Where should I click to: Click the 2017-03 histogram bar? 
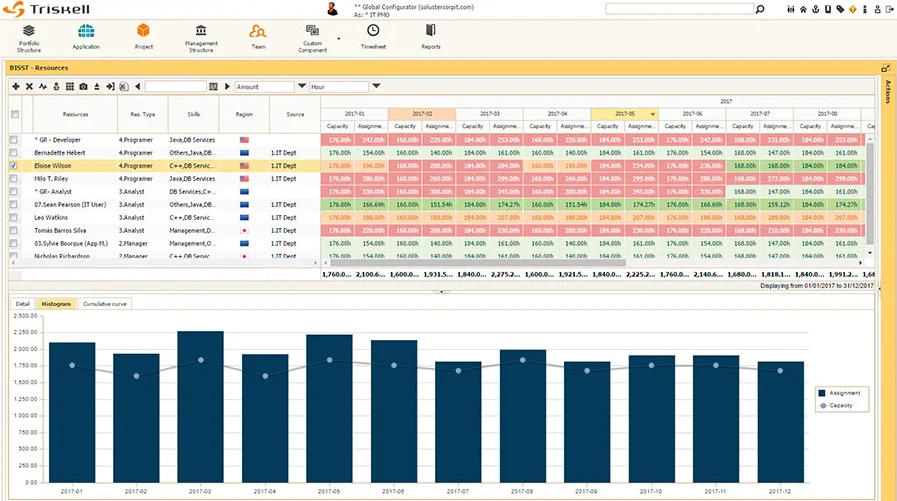(200, 407)
